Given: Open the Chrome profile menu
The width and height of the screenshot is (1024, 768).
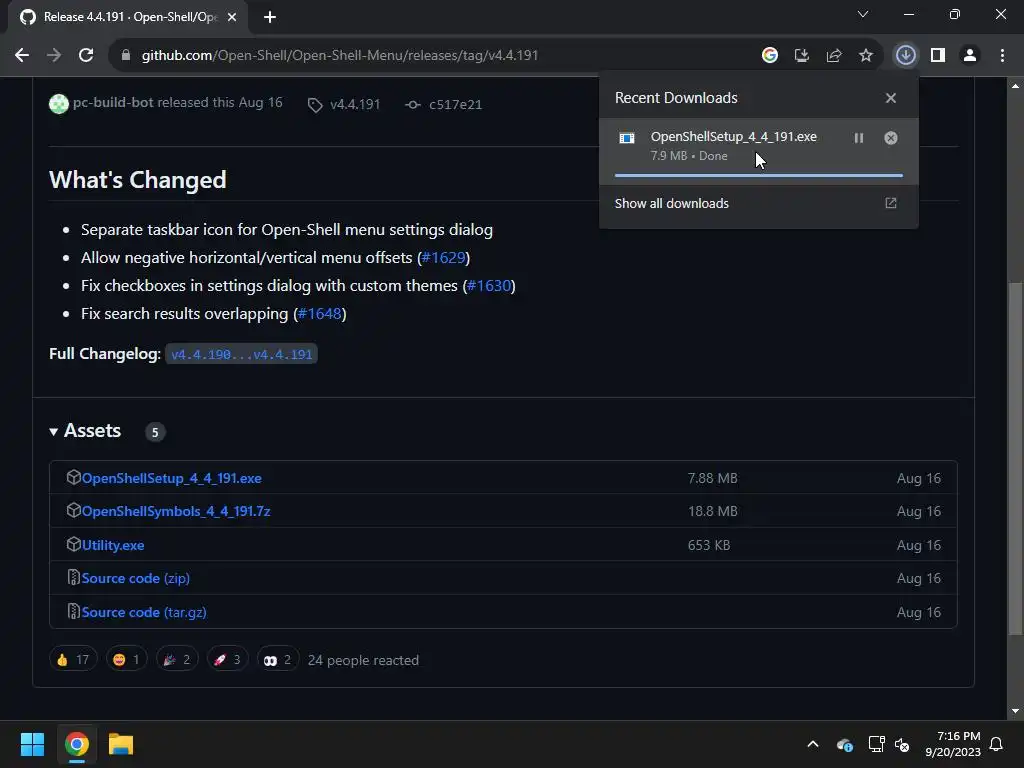Looking at the screenshot, I should coord(970,56).
